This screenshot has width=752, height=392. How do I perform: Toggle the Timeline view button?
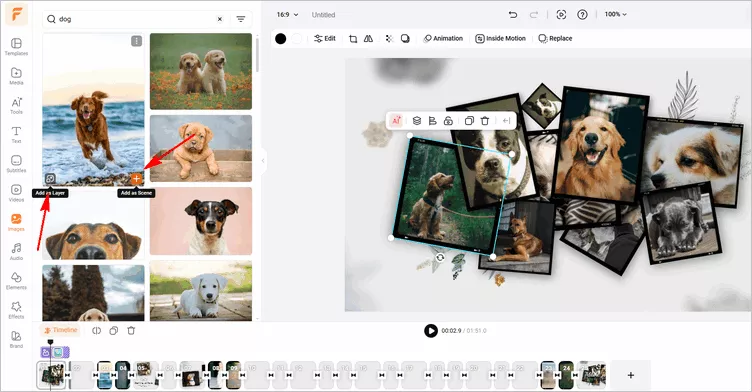60,330
